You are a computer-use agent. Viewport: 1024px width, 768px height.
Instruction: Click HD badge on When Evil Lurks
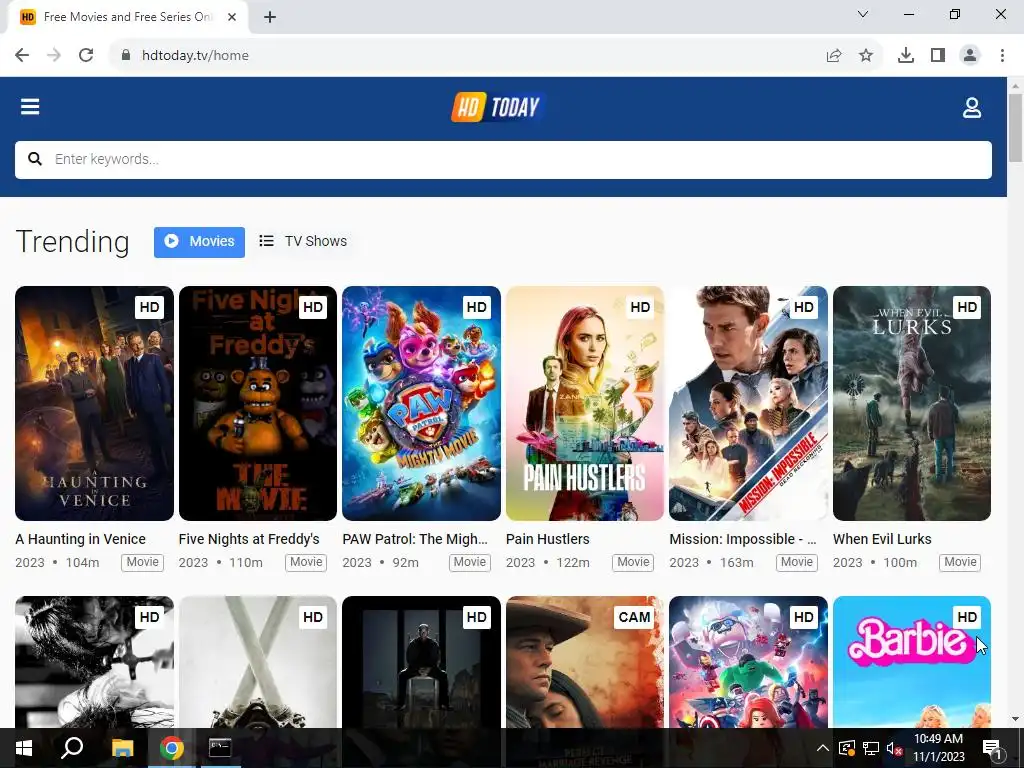(967, 307)
